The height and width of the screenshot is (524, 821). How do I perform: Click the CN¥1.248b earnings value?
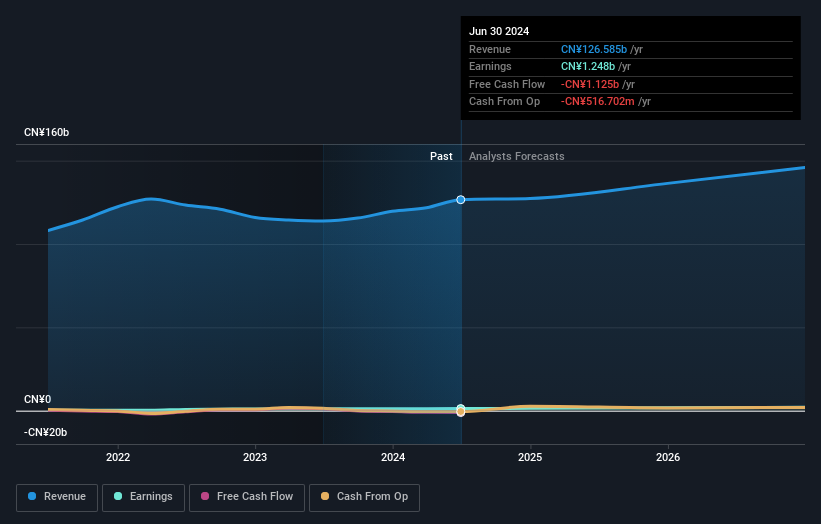[x=588, y=66]
